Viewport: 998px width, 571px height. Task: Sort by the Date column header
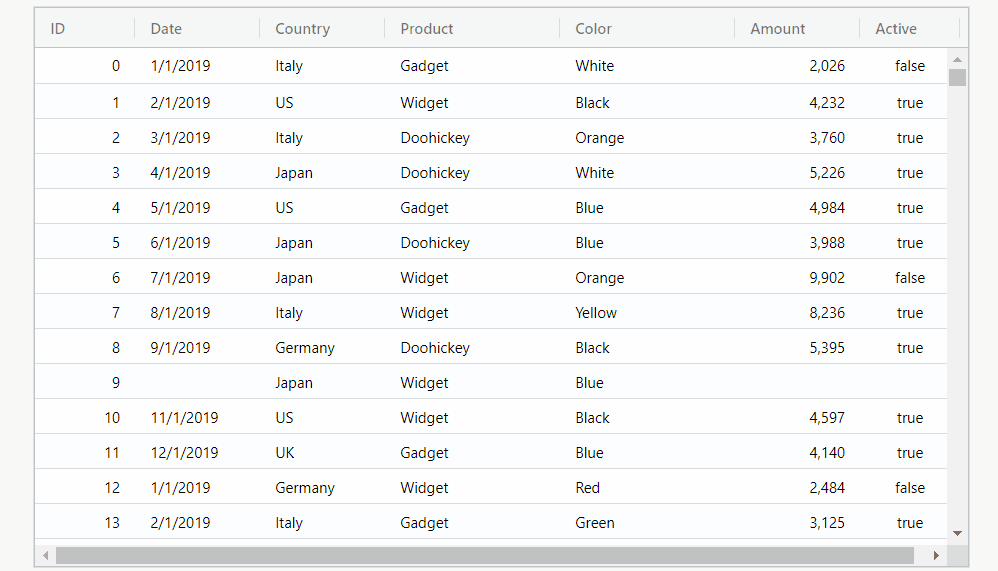(197, 29)
